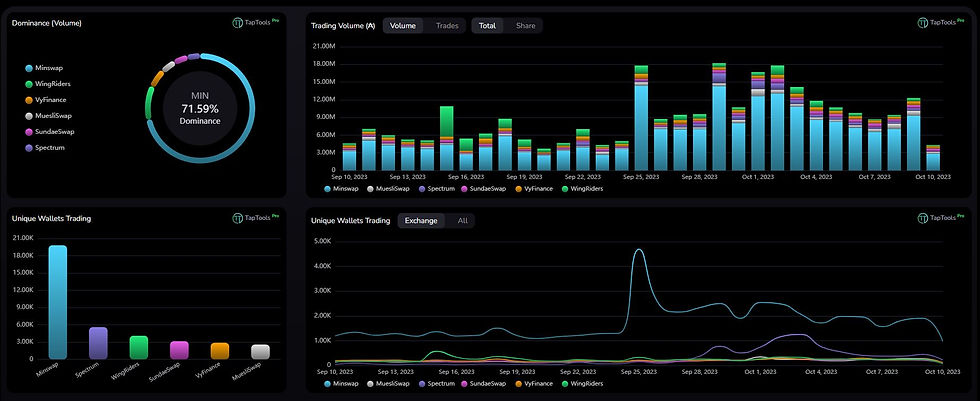This screenshot has height=401, width=980.
Task: Toggle MuesliSwap line in wallets chart legend
Action: click(390, 383)
